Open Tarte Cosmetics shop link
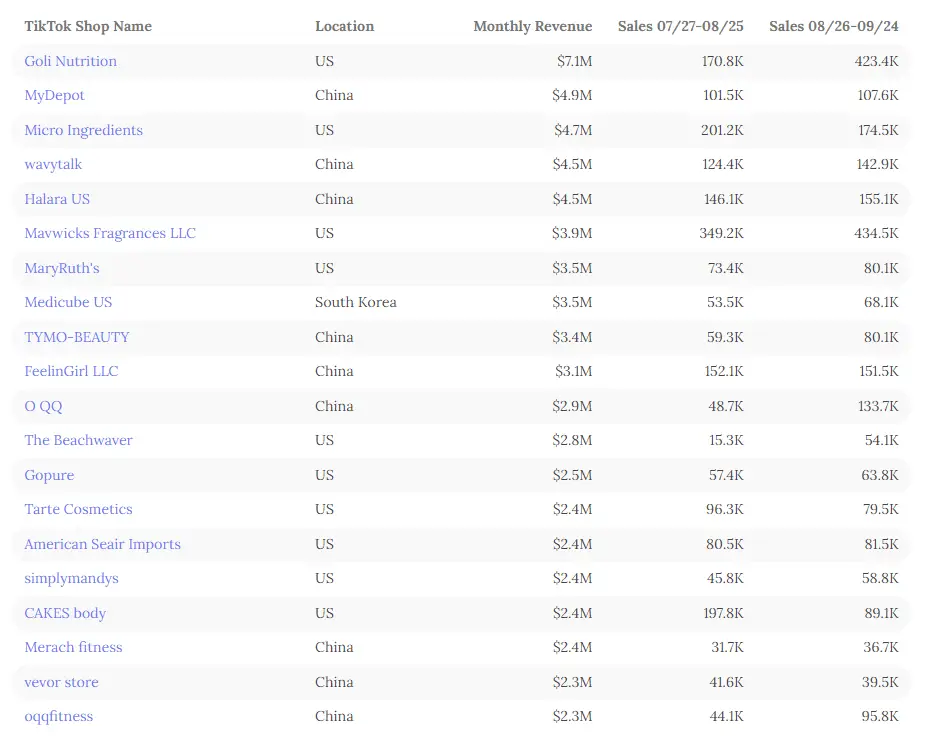 click(x=78, y=509)
